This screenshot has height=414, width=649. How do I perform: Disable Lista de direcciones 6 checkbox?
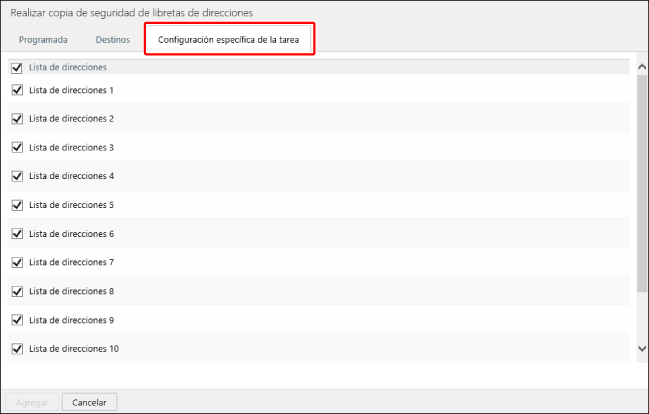coord(17,234)
